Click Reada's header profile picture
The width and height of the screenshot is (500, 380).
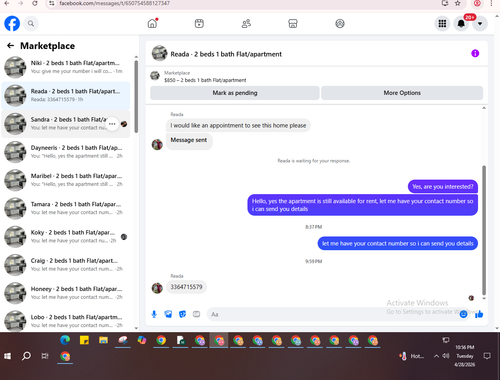pos(159,53)
